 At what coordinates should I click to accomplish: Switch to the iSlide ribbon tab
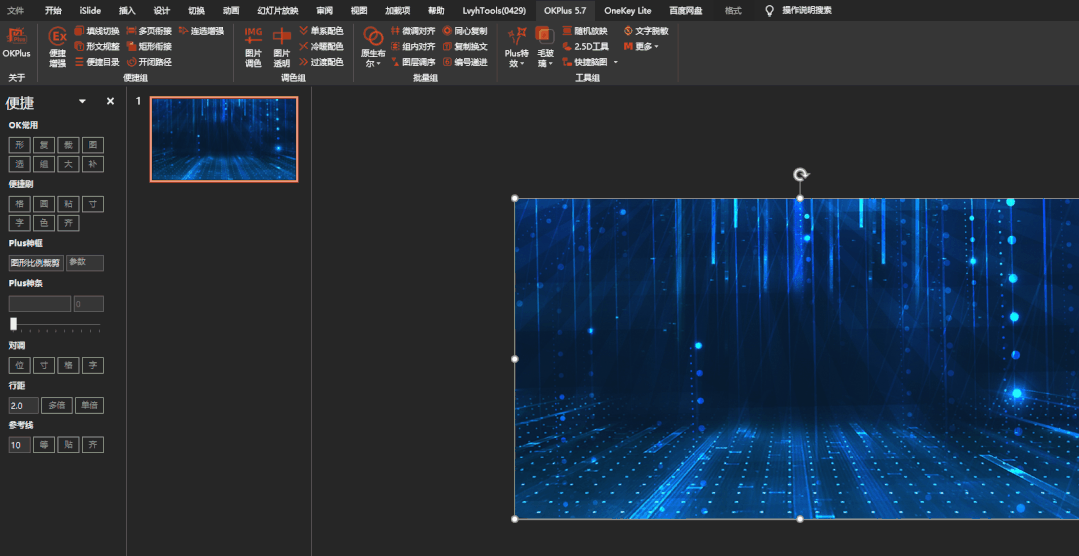pos(90,10)
